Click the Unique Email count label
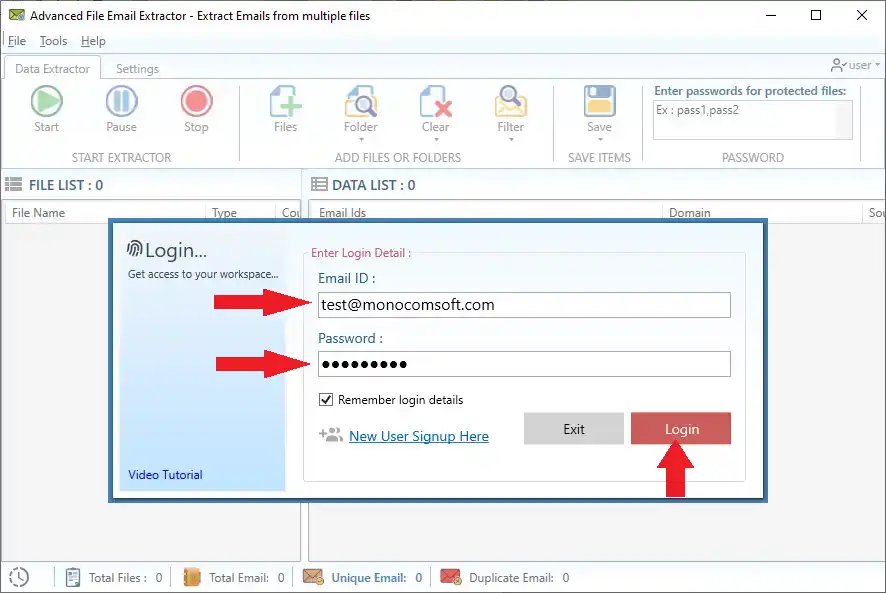This screenshot has width=886, height=593. 376,577
